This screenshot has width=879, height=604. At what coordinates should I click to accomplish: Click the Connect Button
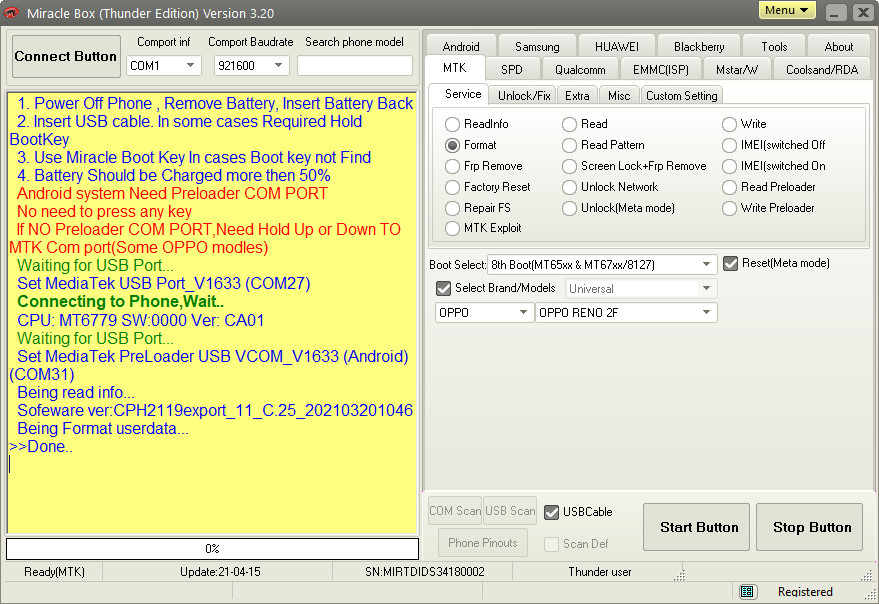click(66, 56)
